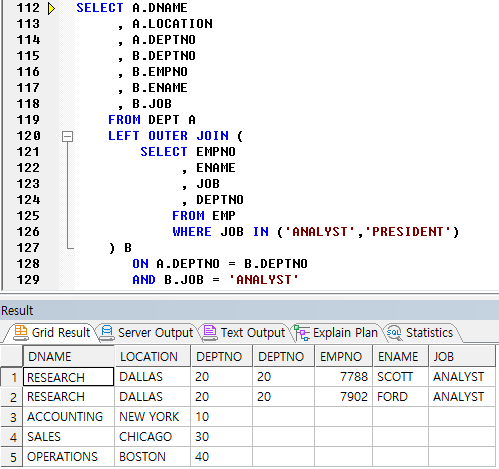Click the yellow execution marker on line 112
The width and height of the screenshot is (499, 469).
tap(51, 8)
